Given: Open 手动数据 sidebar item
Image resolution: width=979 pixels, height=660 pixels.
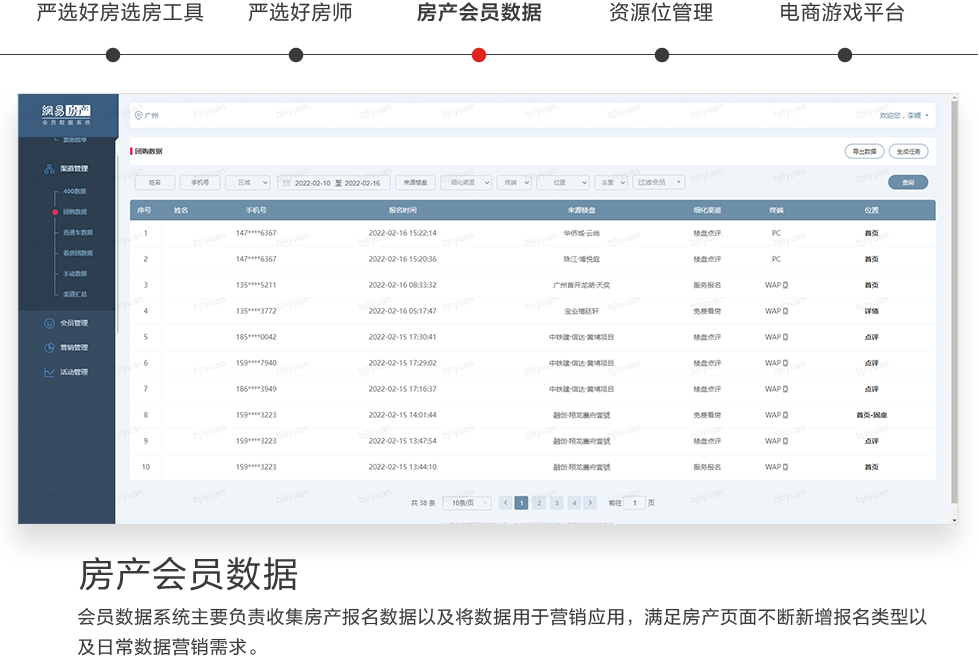Looking at the screenshot, I should pyautogui.click(x=74, y=273).
